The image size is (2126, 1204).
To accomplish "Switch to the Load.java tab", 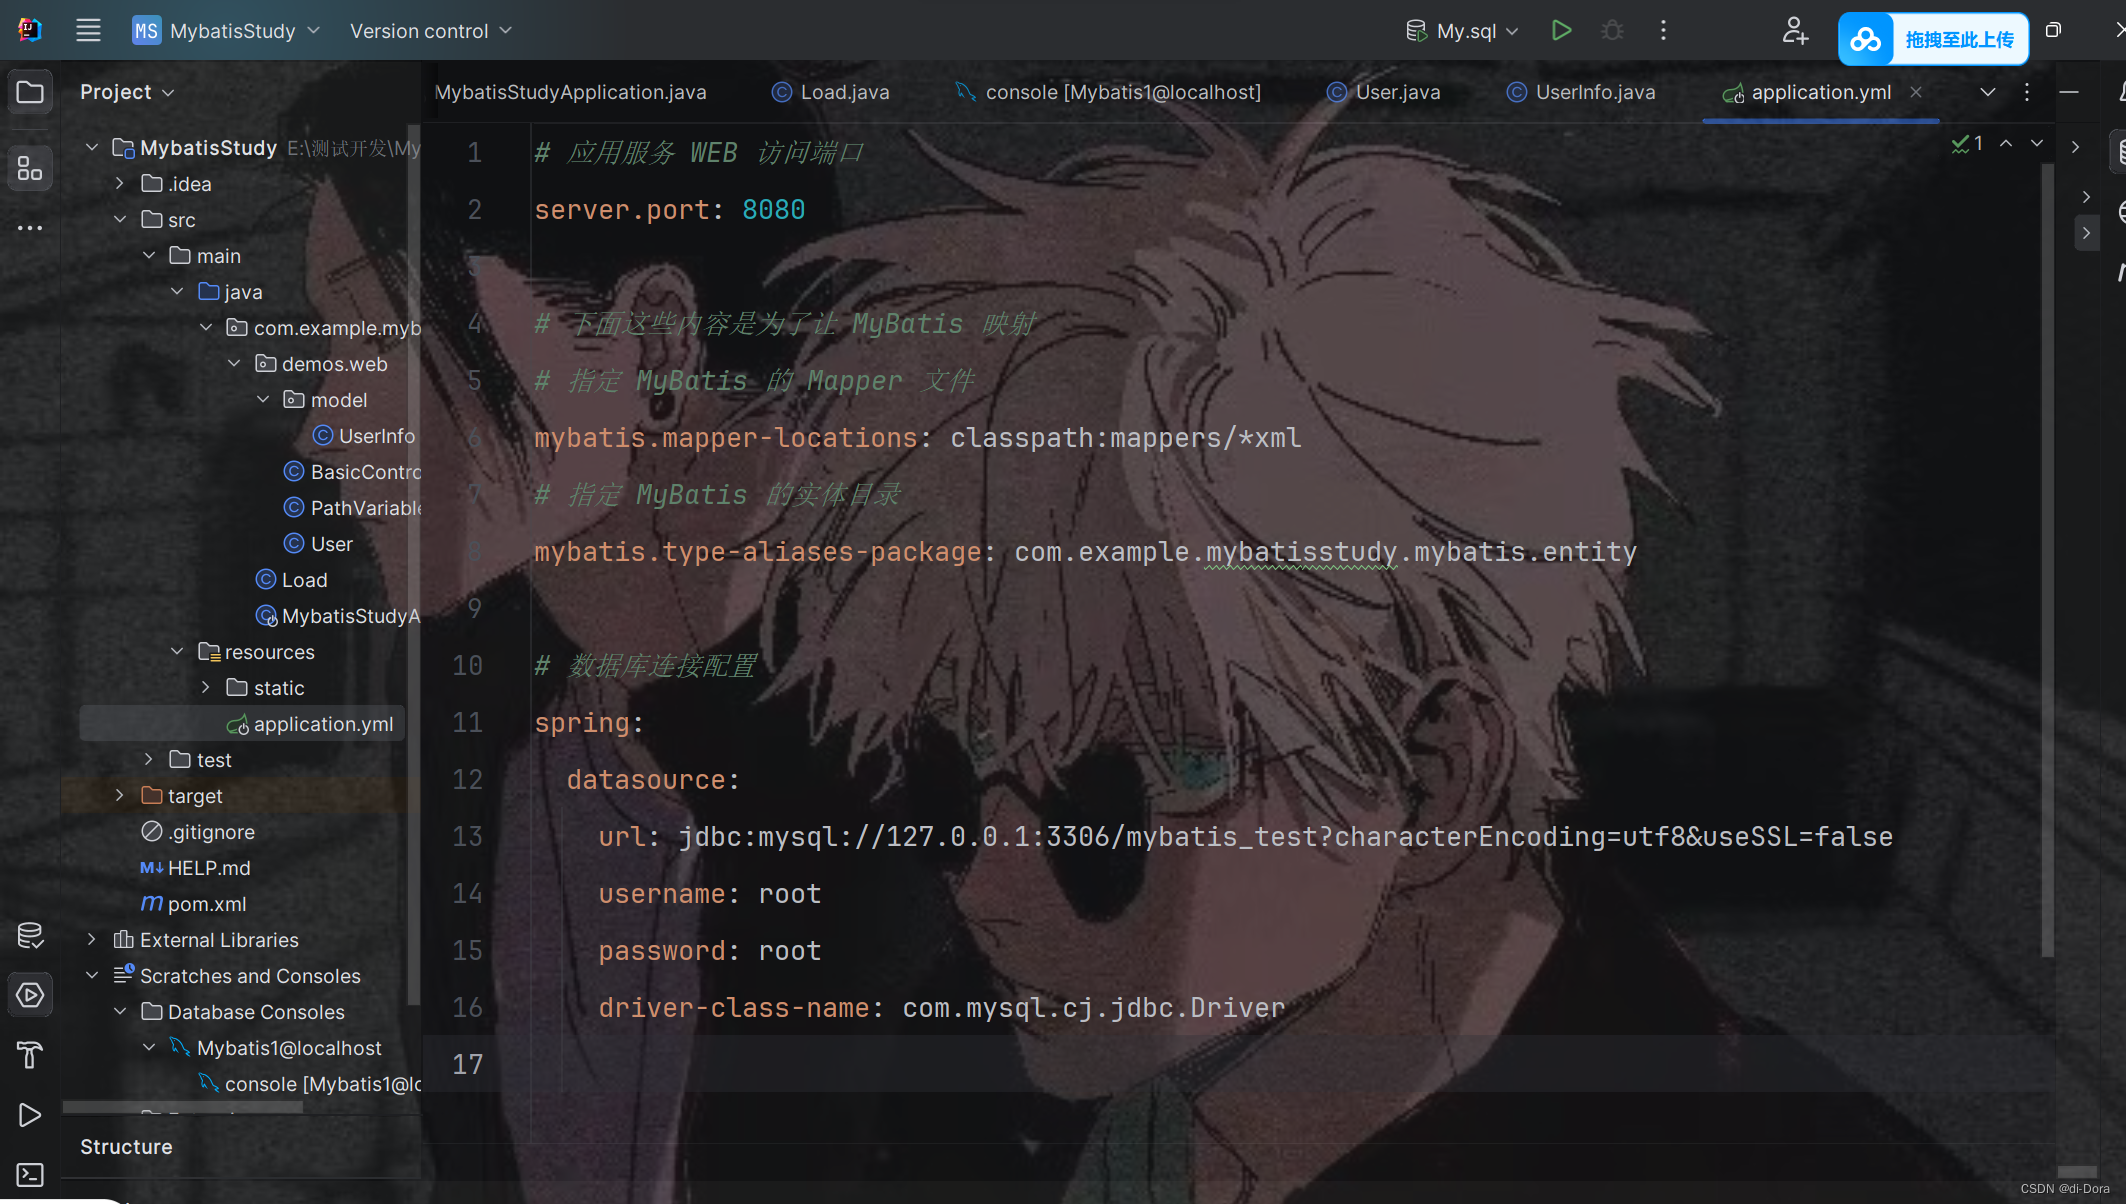I will 843,92.
